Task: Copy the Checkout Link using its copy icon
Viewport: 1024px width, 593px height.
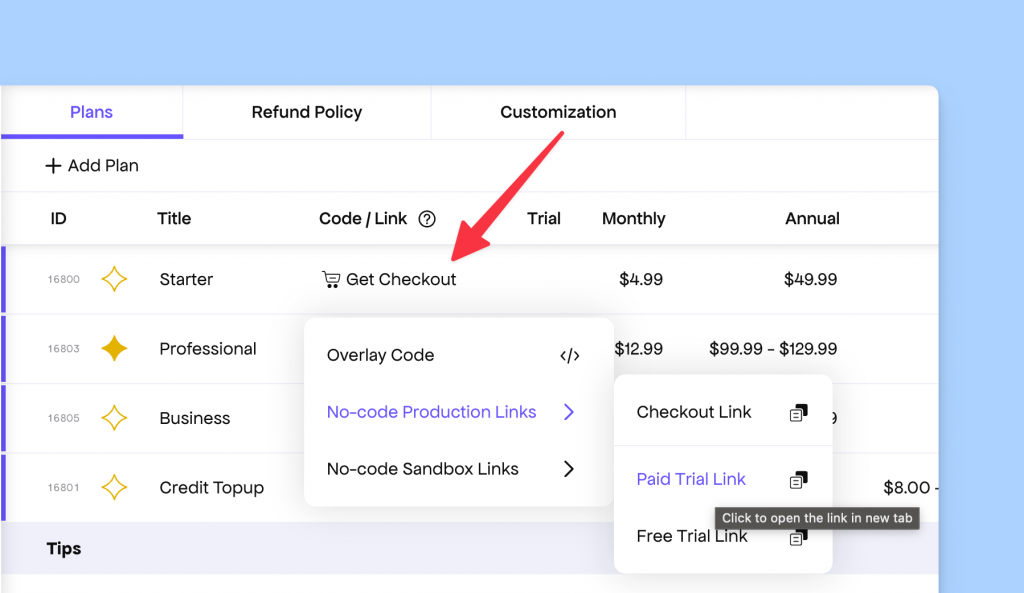Action: [798, 411]
